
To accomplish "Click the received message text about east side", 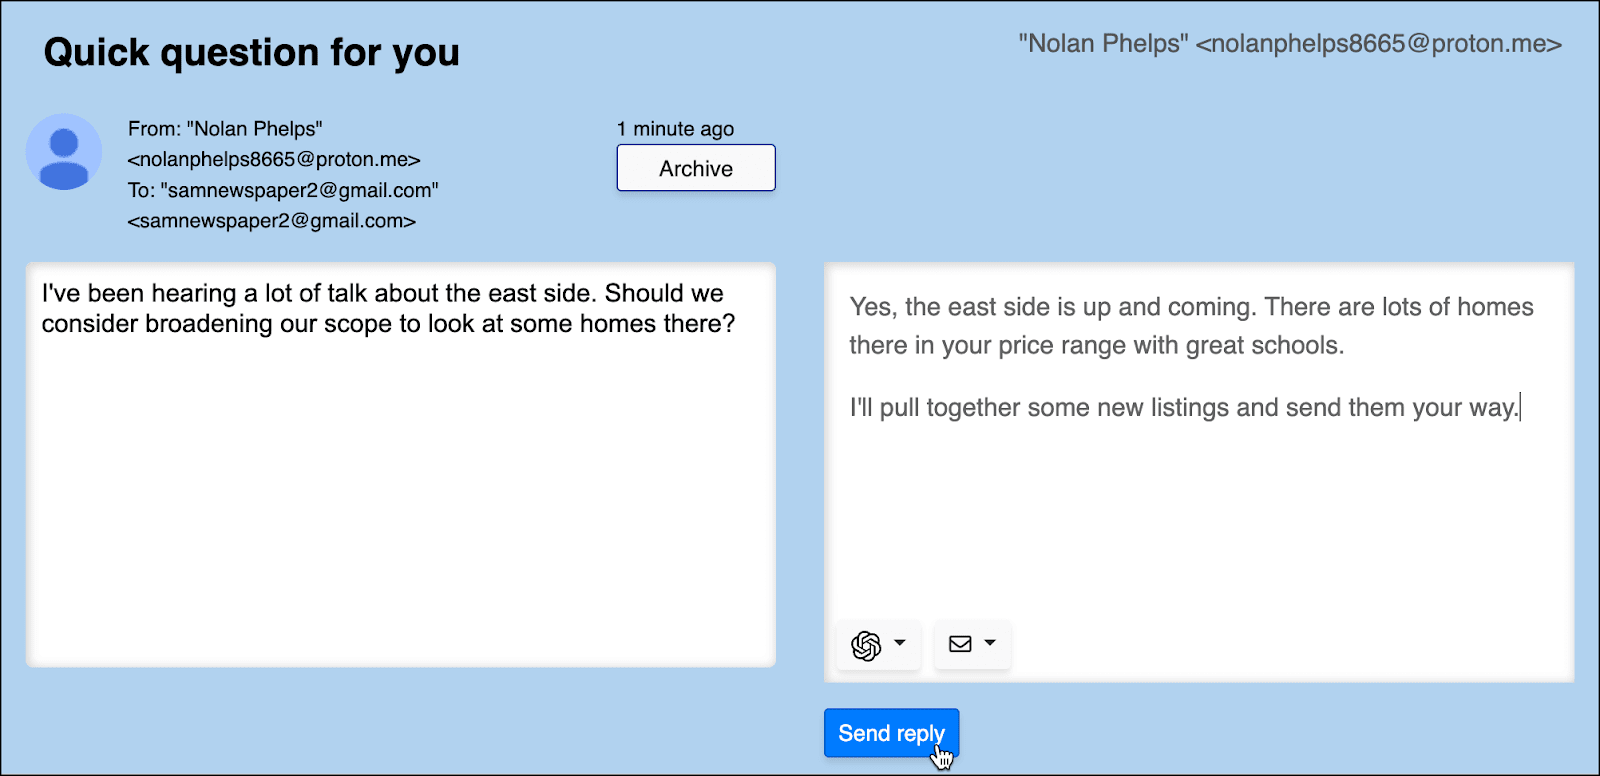I will [x=388, y=308].
